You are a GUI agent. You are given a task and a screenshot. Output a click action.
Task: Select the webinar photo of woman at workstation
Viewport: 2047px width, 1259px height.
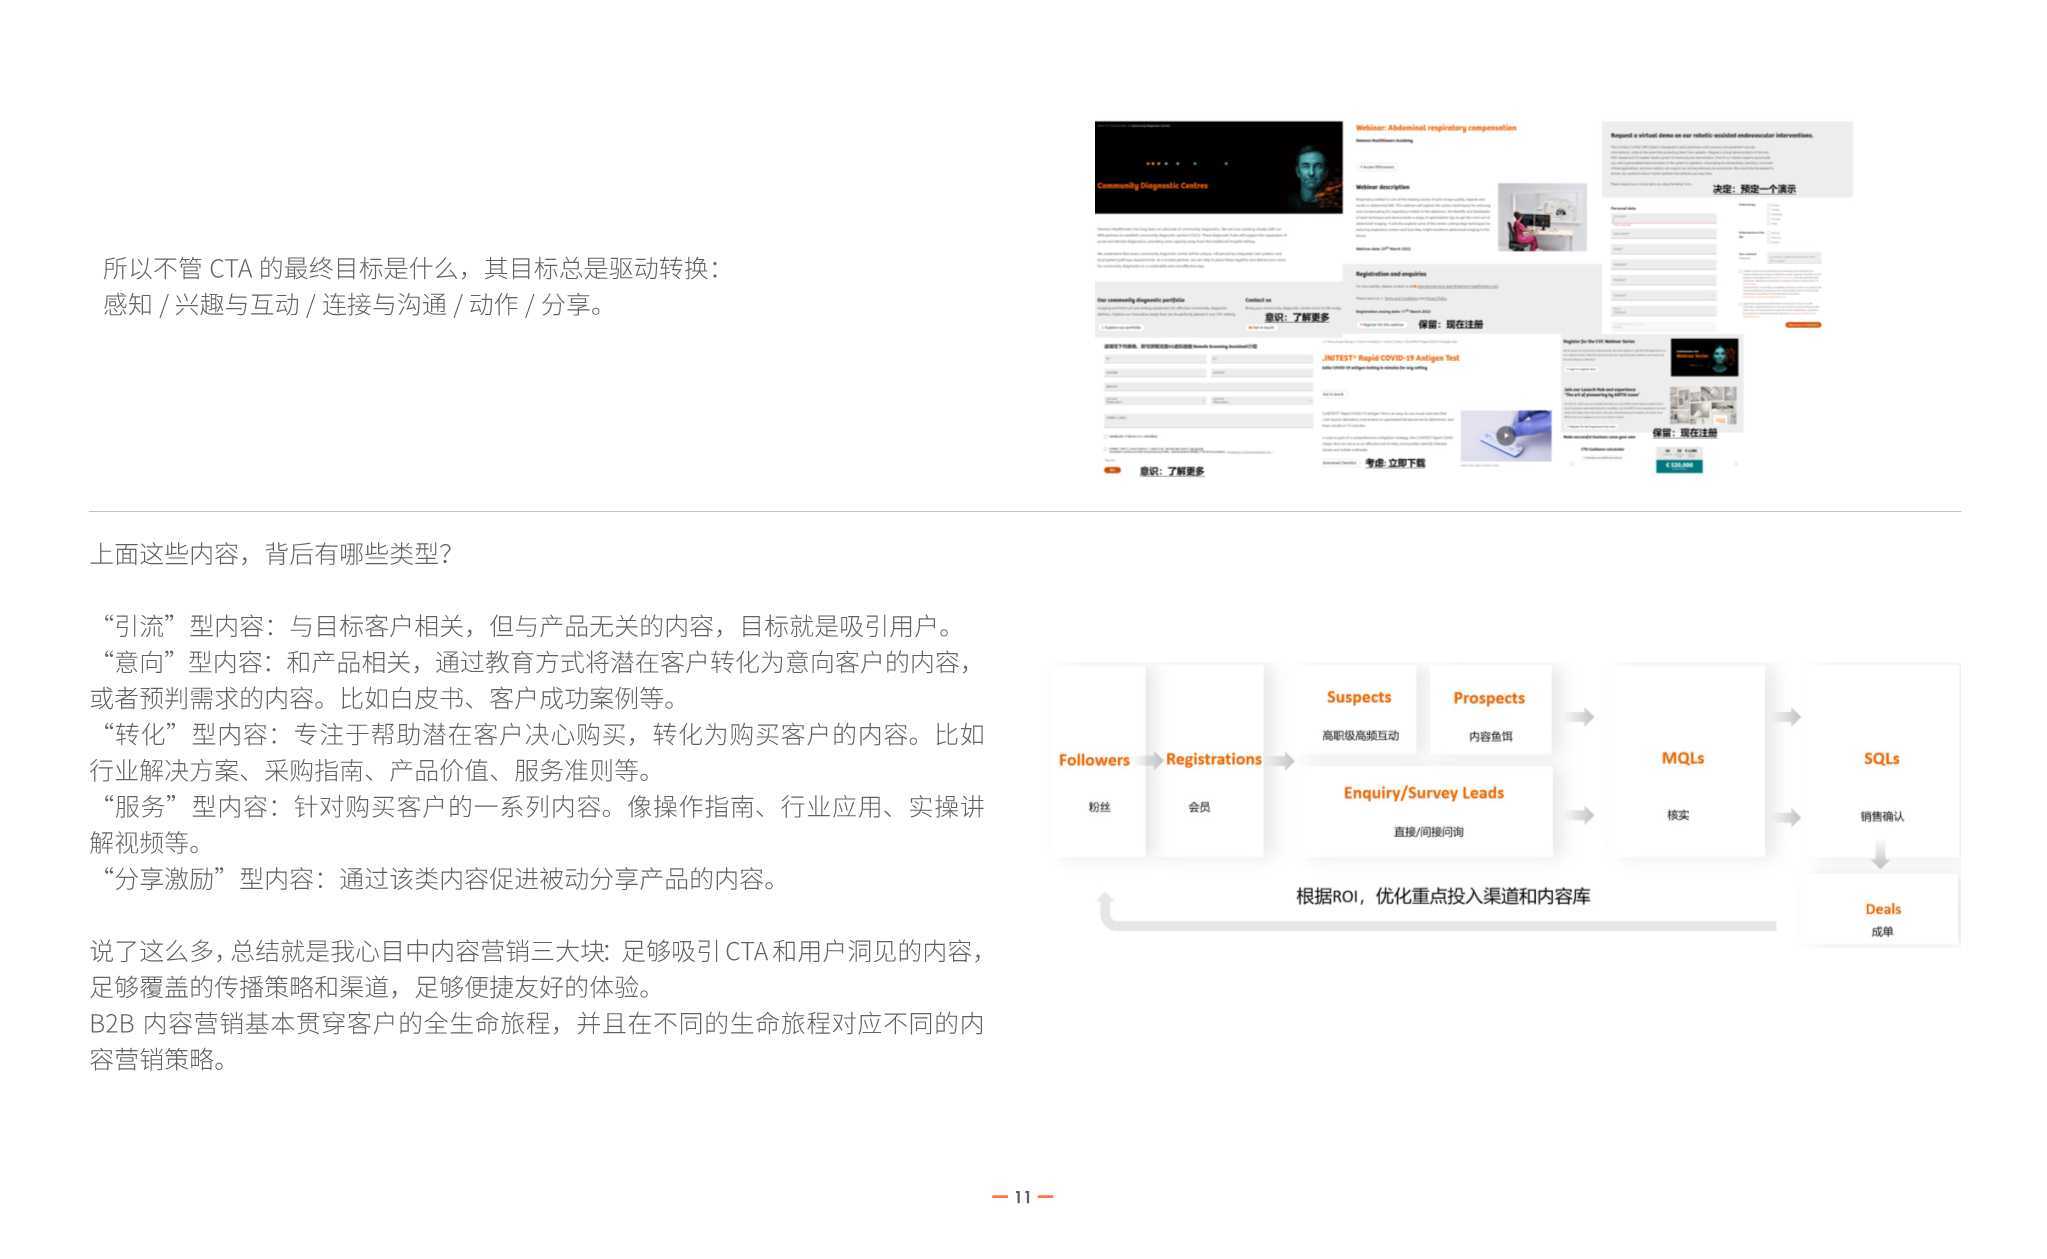tap(1542, 218)
